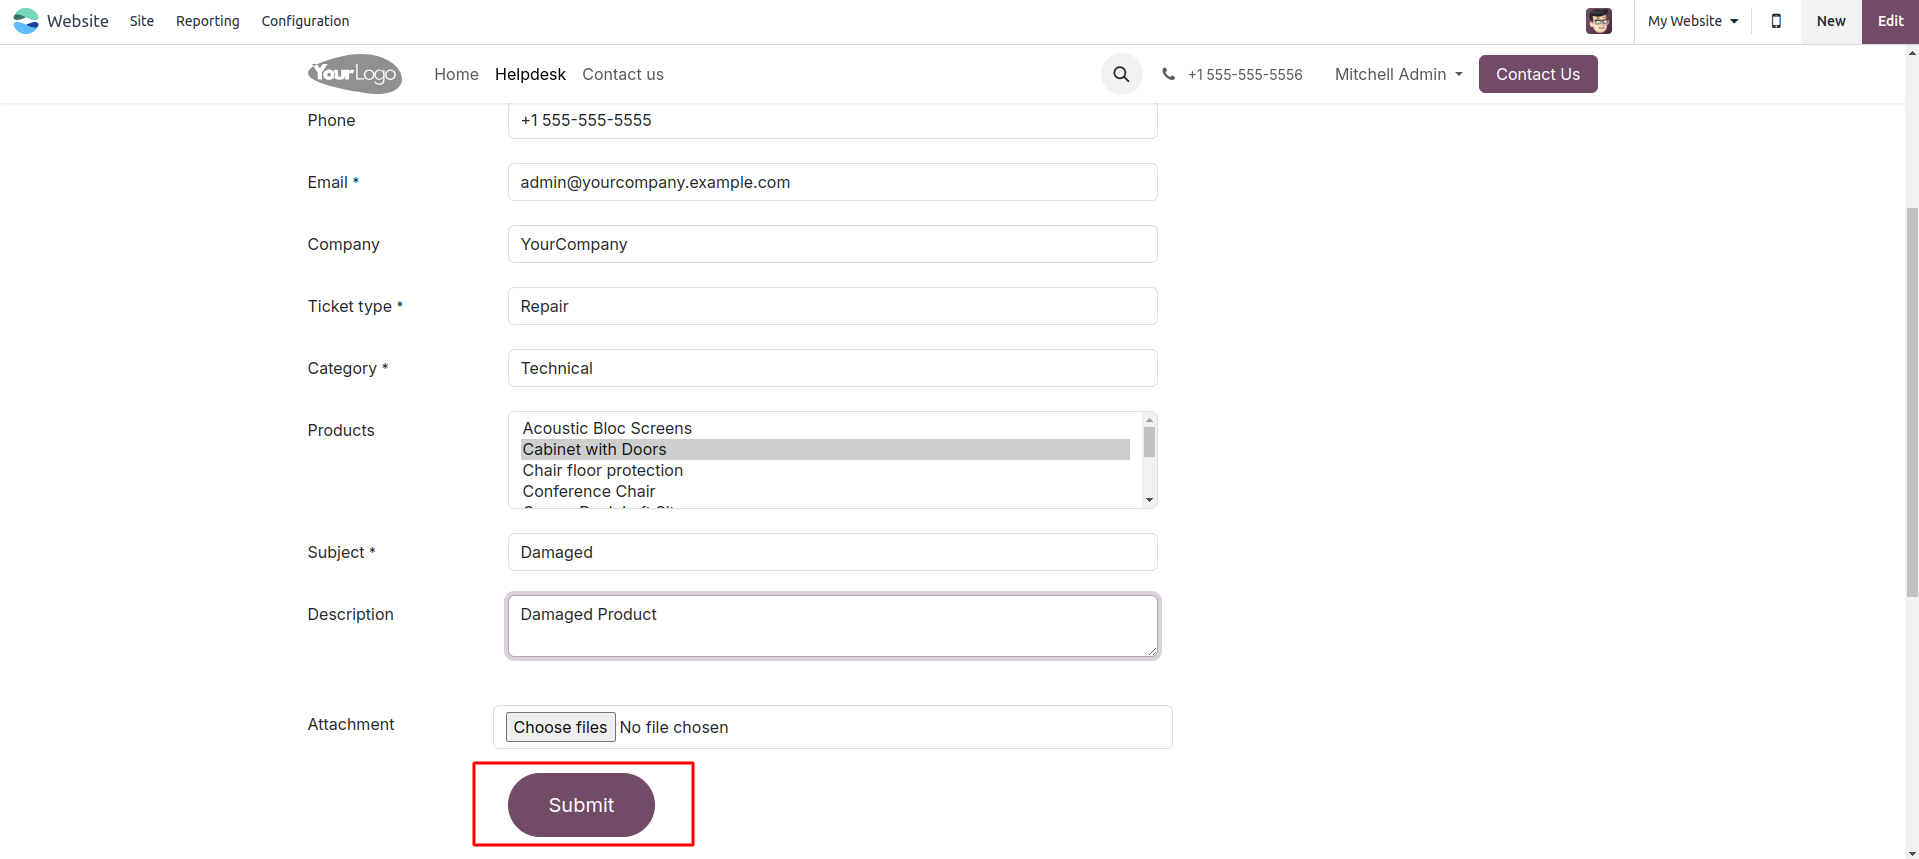Click Choose files attachment button

click(x=560, y=727)
